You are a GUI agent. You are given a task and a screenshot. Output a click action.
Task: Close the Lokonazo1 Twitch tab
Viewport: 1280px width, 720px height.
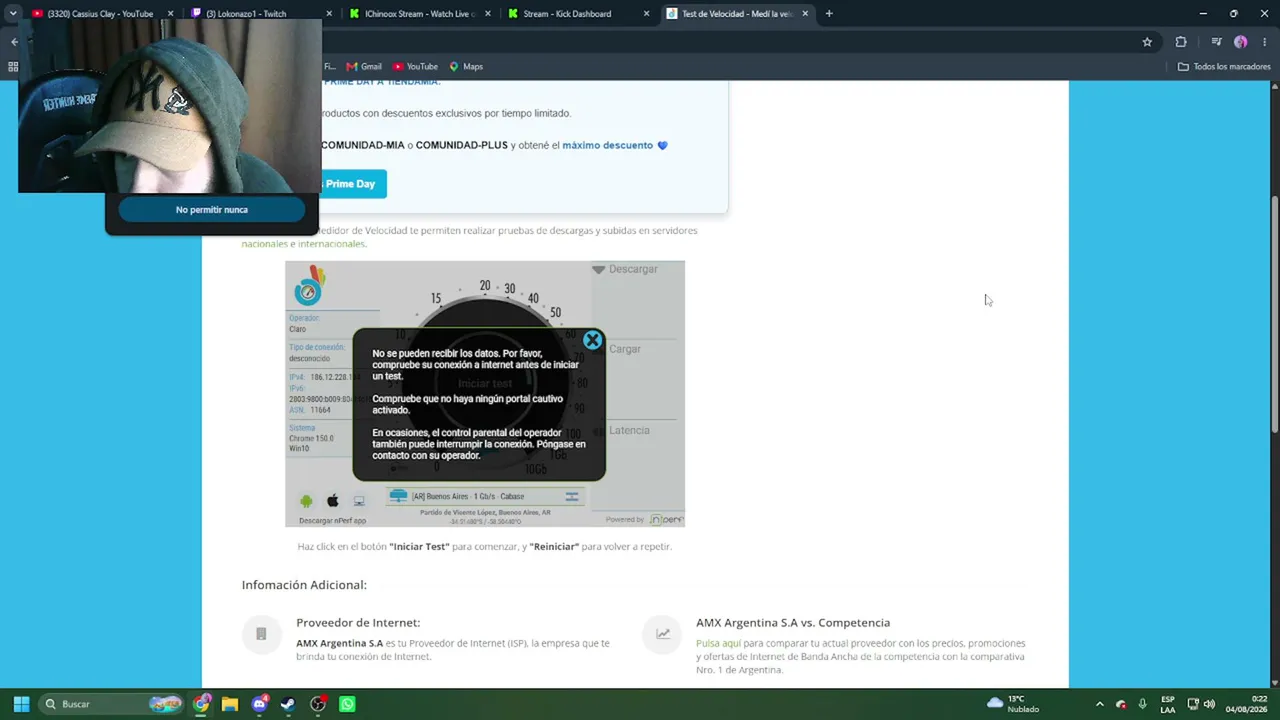pos(329,14)
